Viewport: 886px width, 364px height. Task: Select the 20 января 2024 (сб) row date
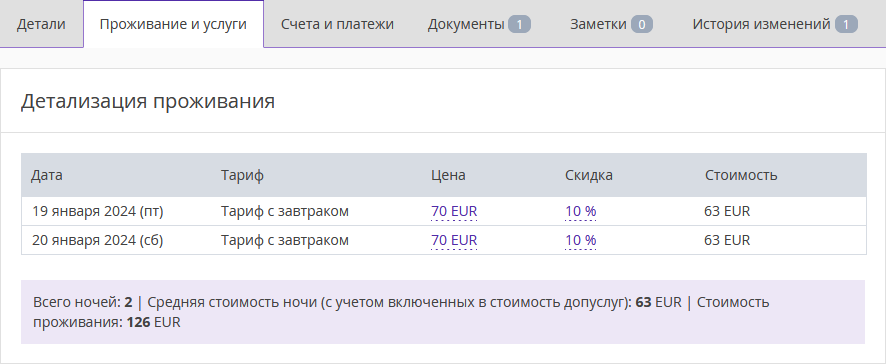pyautogui.click(x=98, y=240)
